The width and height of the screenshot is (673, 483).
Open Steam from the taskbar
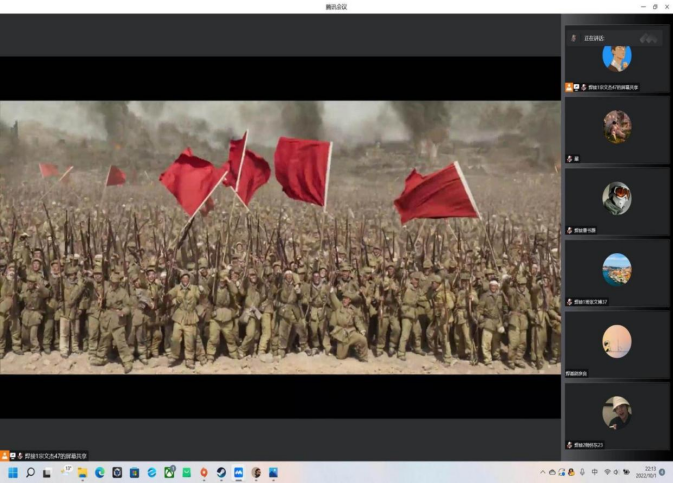[x=221, y=472]
